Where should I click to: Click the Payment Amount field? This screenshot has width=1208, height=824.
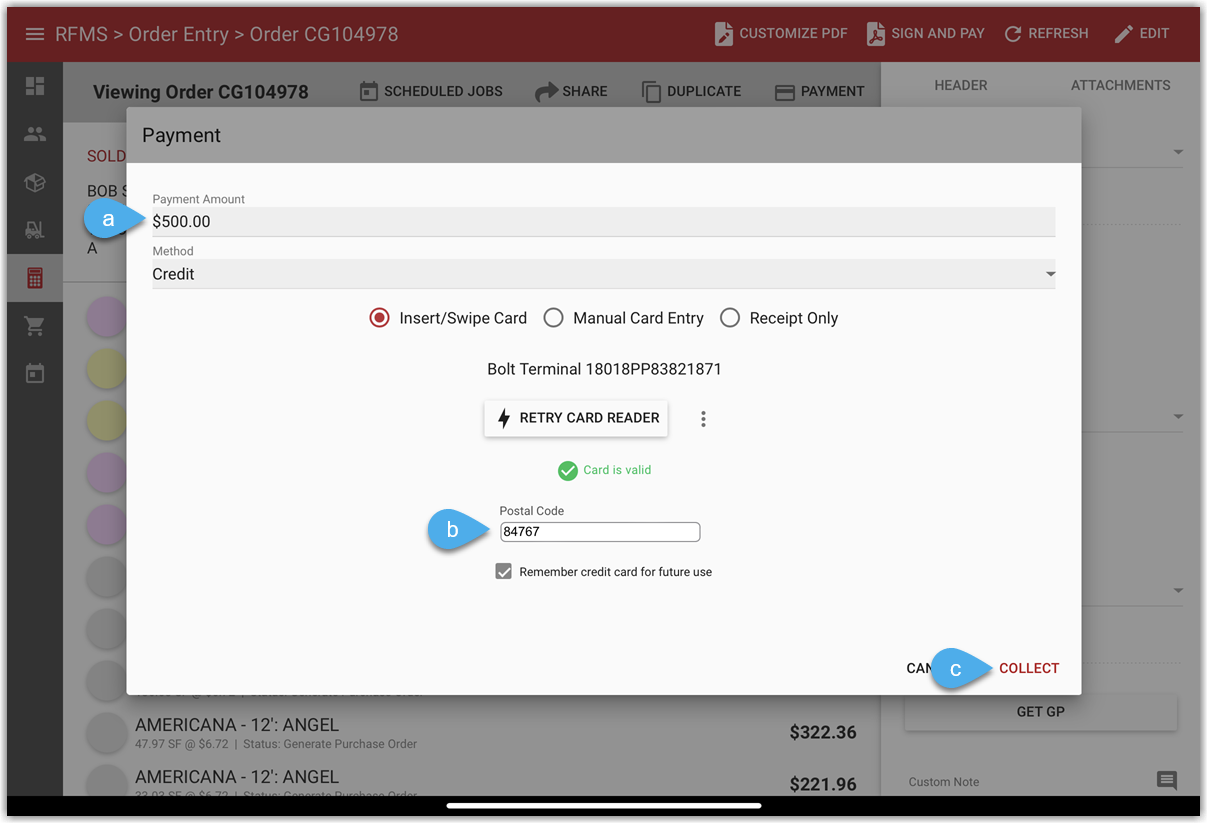pos(603,221)
